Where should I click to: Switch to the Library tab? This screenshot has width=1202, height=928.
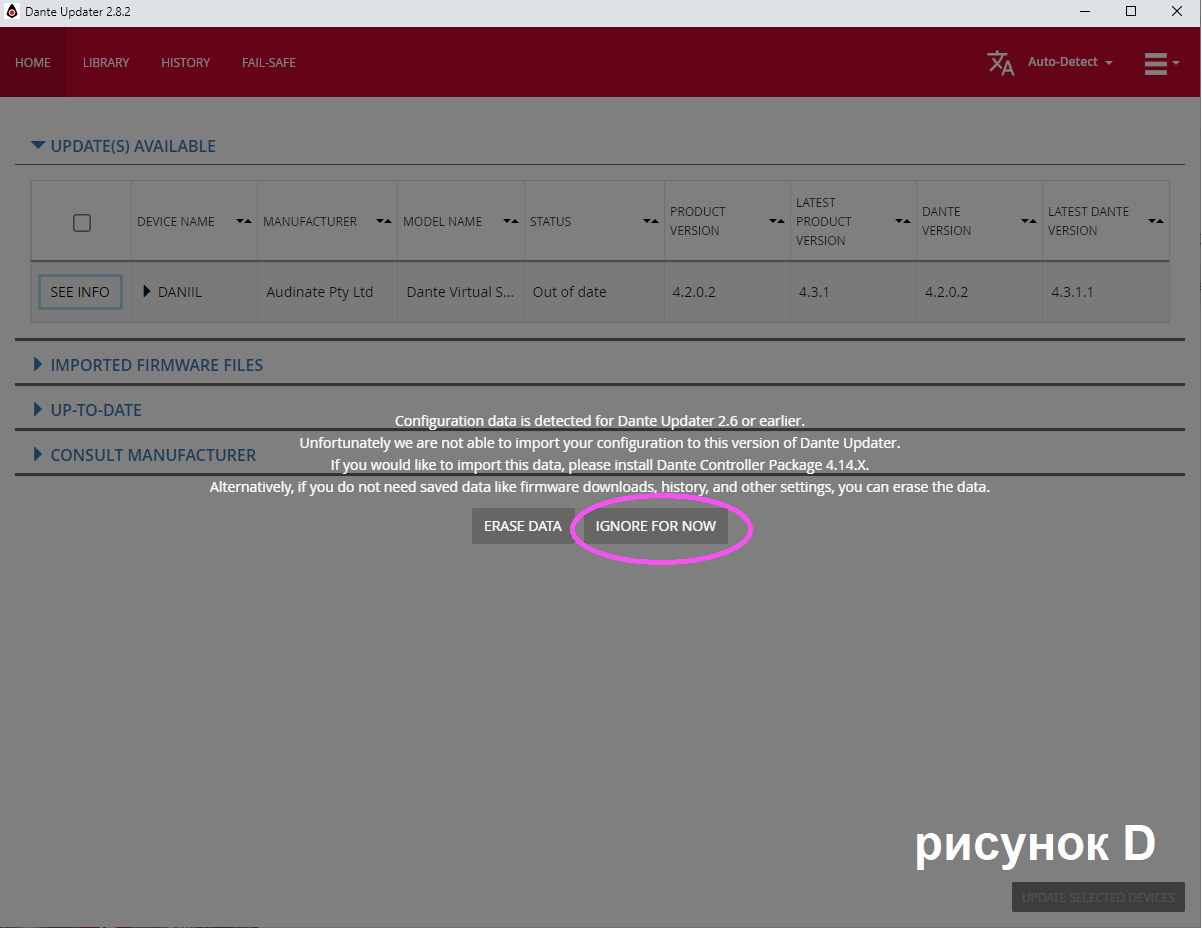[x=106, y=62]
